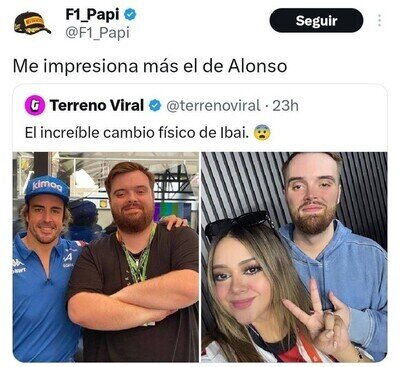The image size is (400, 367).
Task: Click verified badge next to Terreno Viral
Action: tap(155, 106)
